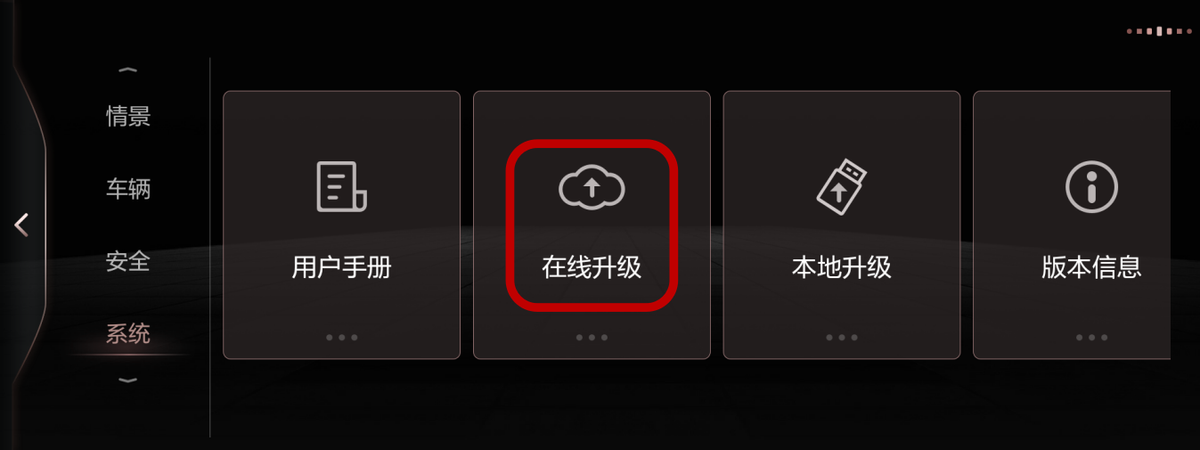The width and height of the screenshot is (1200, 450).
Task: Go back using the left edge arrow
Action: [21, 225]
